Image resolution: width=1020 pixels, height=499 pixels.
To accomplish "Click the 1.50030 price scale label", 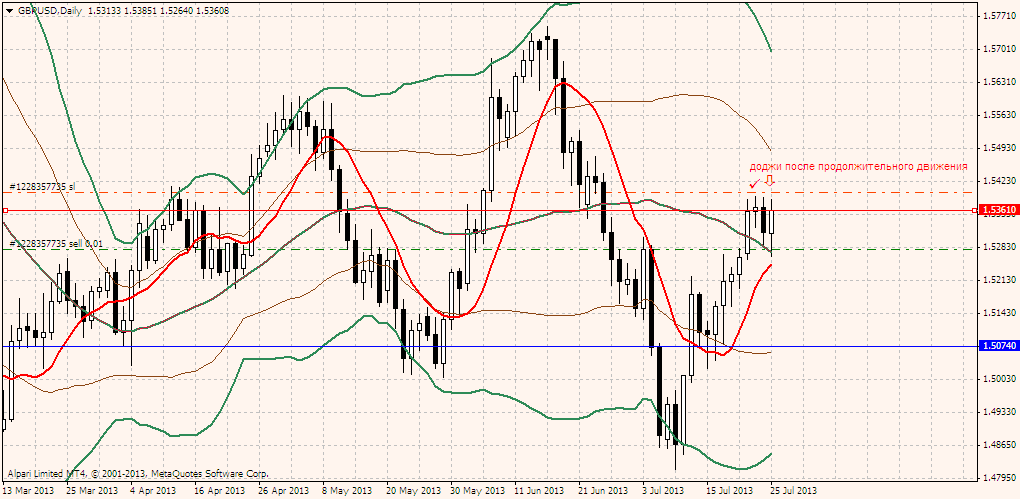I will click(x=1000, y=379).
